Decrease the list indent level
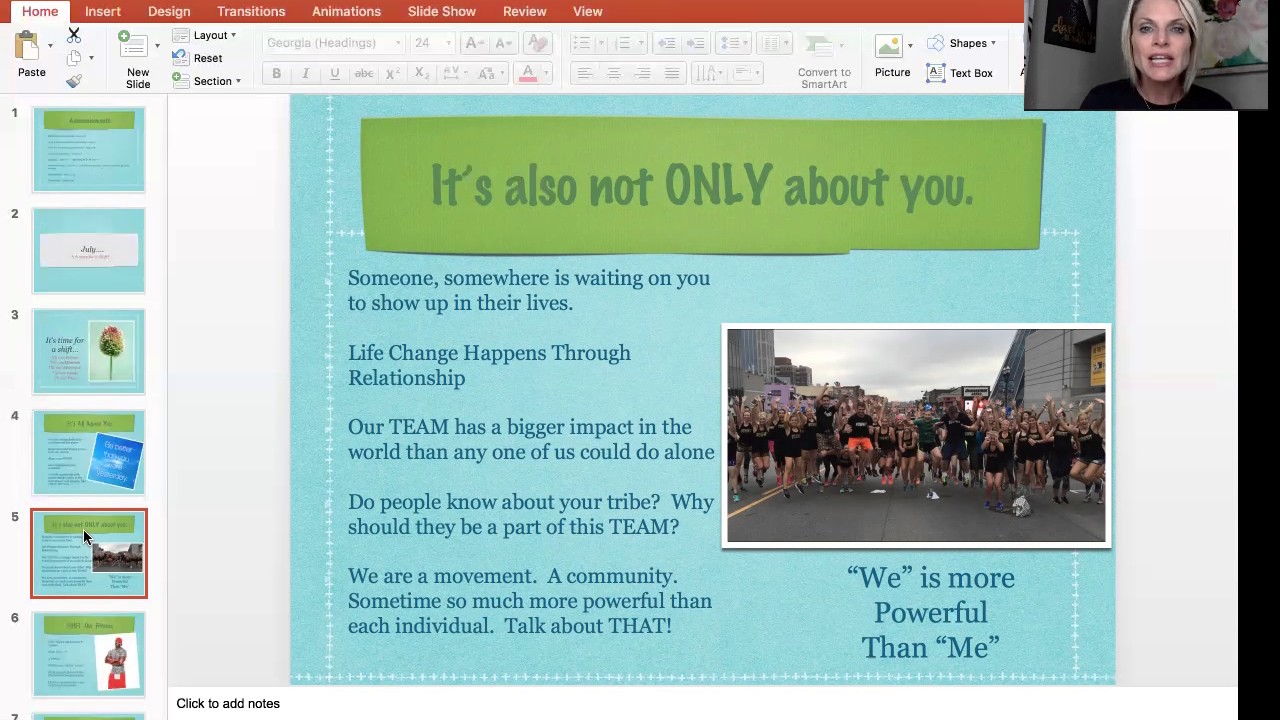1280x720 pixels. [x=666, y=43]
